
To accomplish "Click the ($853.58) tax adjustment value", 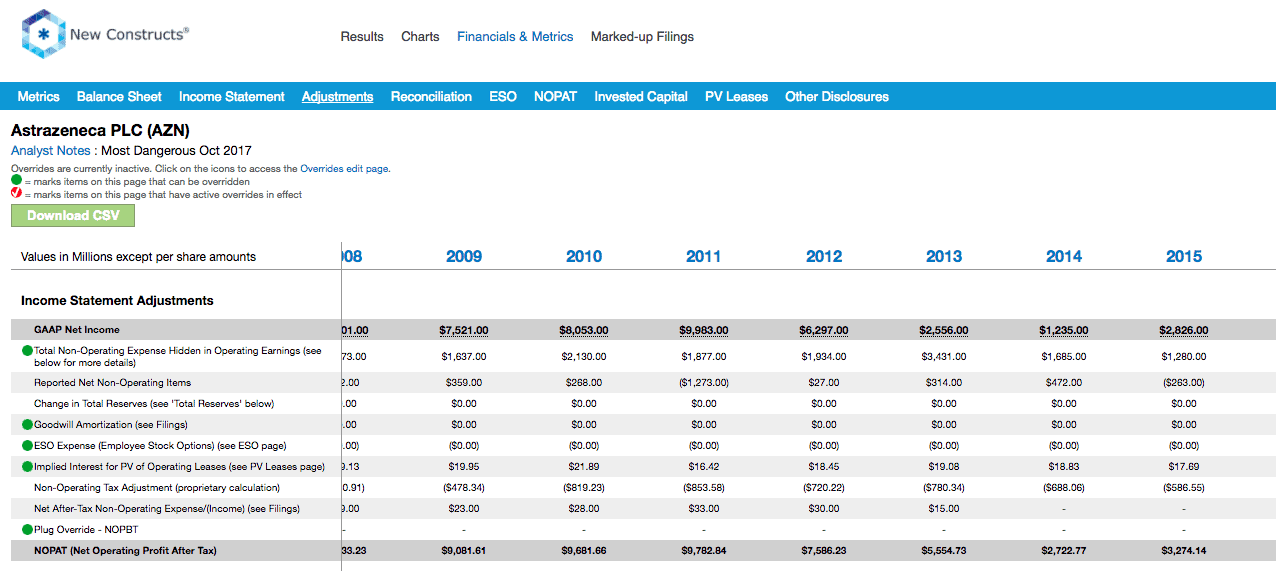I will [704, 488].
